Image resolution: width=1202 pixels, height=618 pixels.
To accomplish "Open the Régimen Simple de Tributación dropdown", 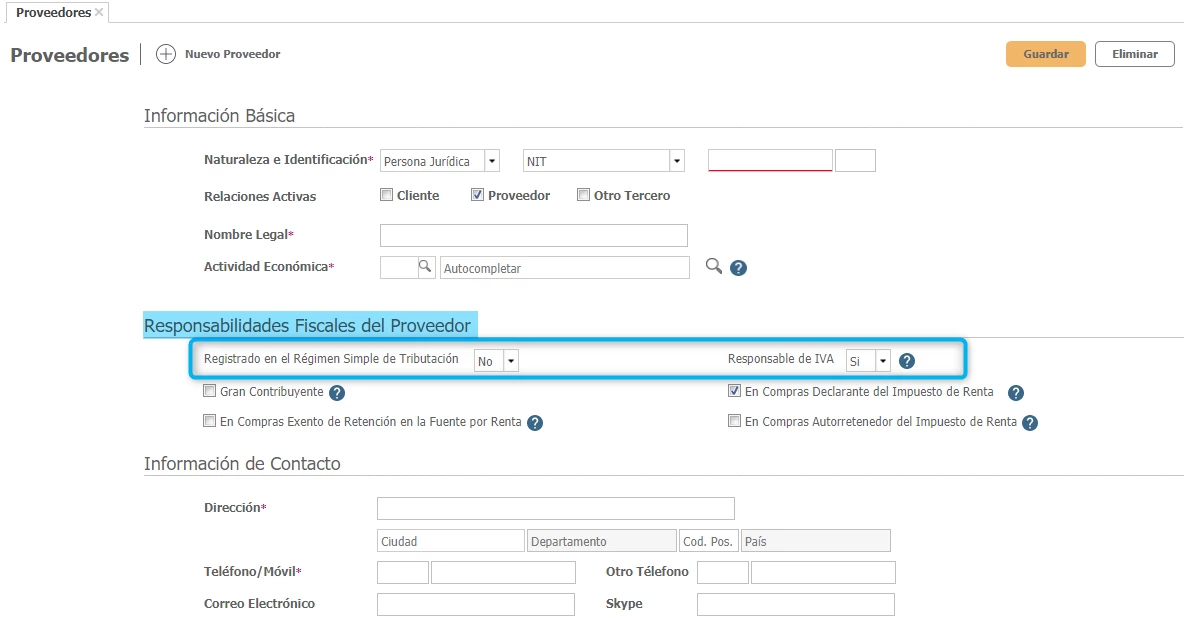I will tap(510, 361).
